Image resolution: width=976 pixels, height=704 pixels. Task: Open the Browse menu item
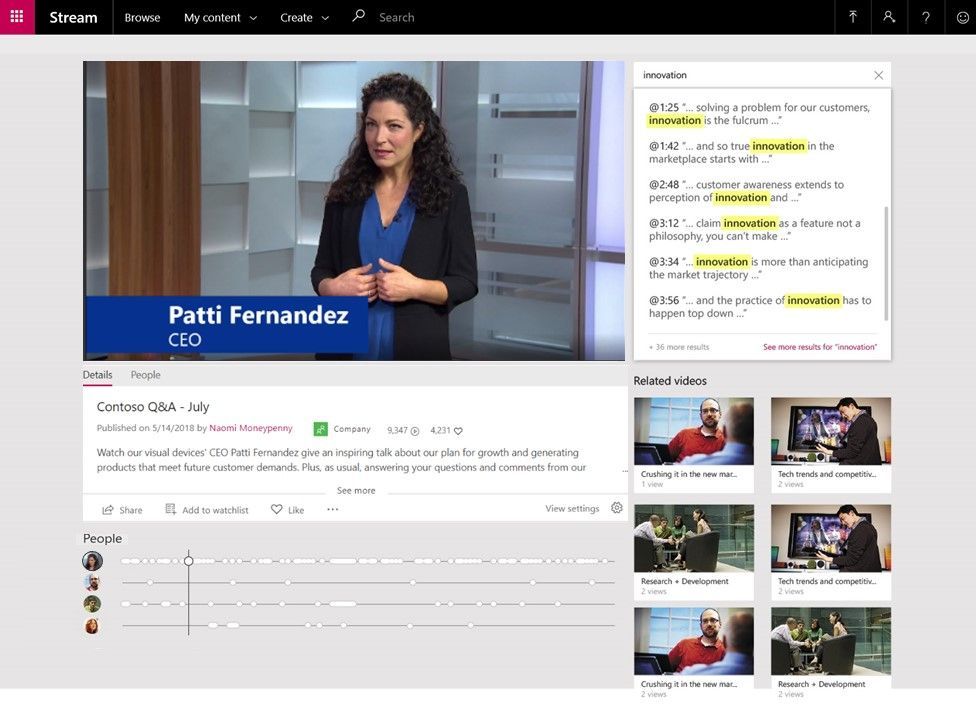click(142, 17)
